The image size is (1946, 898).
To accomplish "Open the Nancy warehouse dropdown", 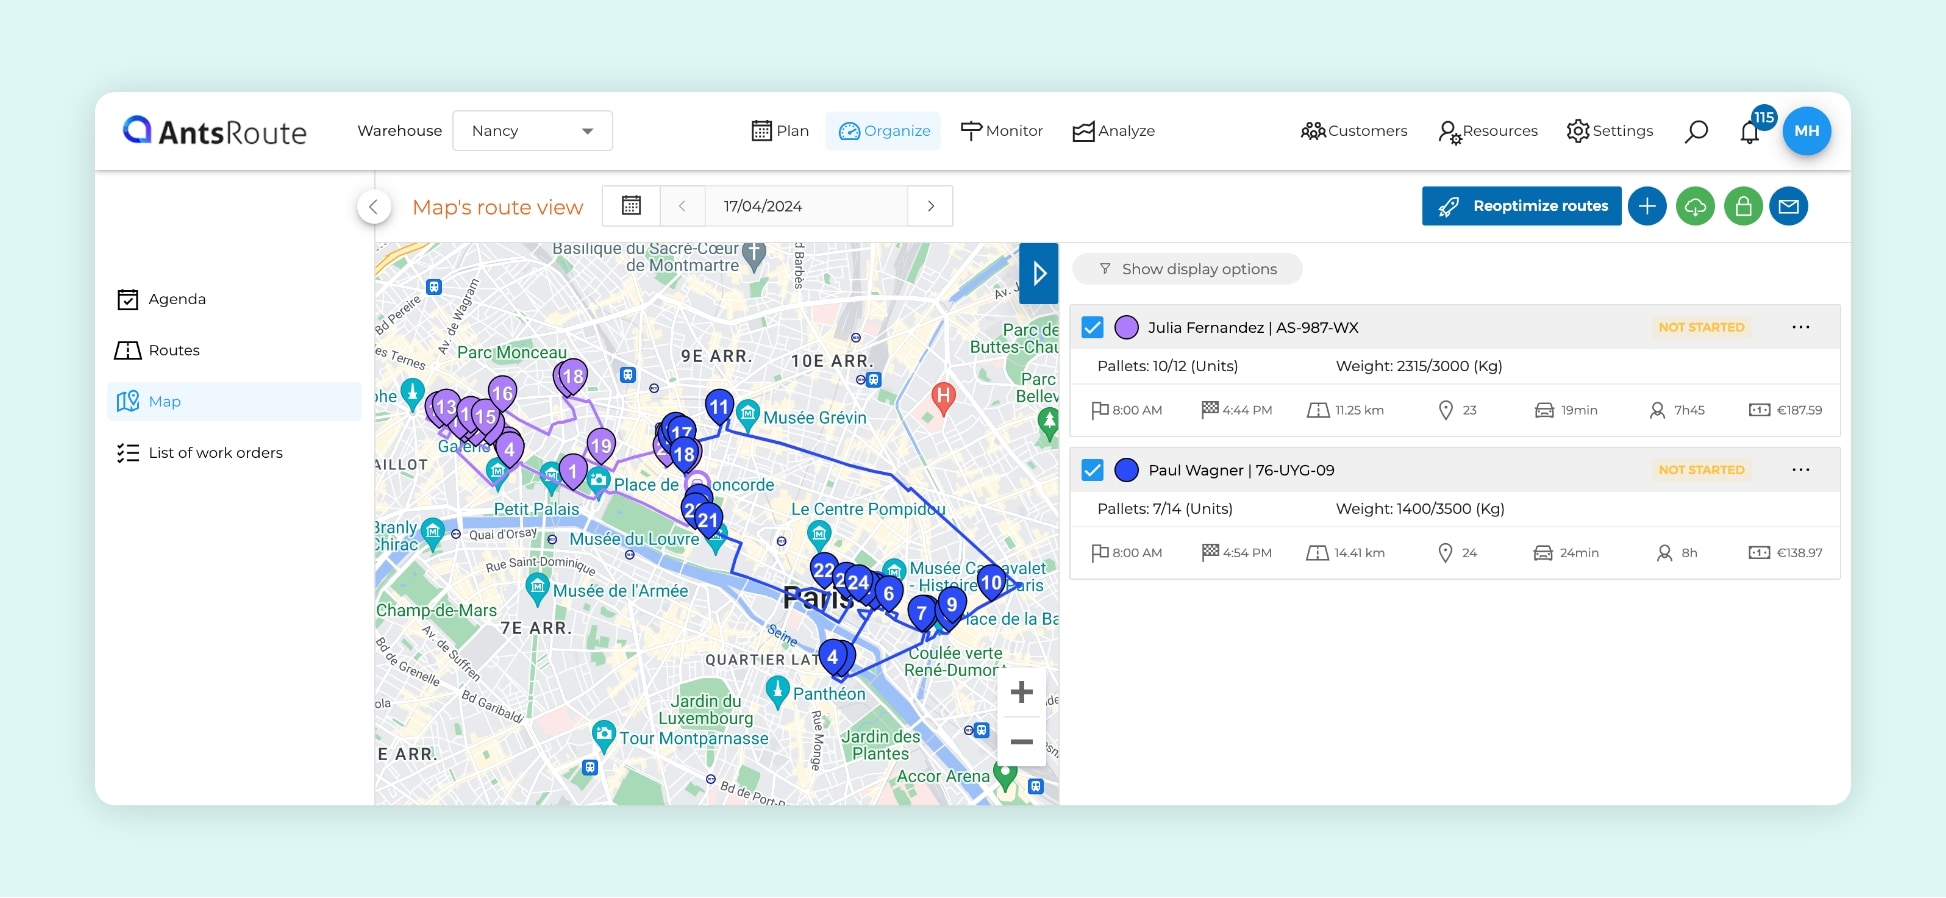I will [532, 131].
